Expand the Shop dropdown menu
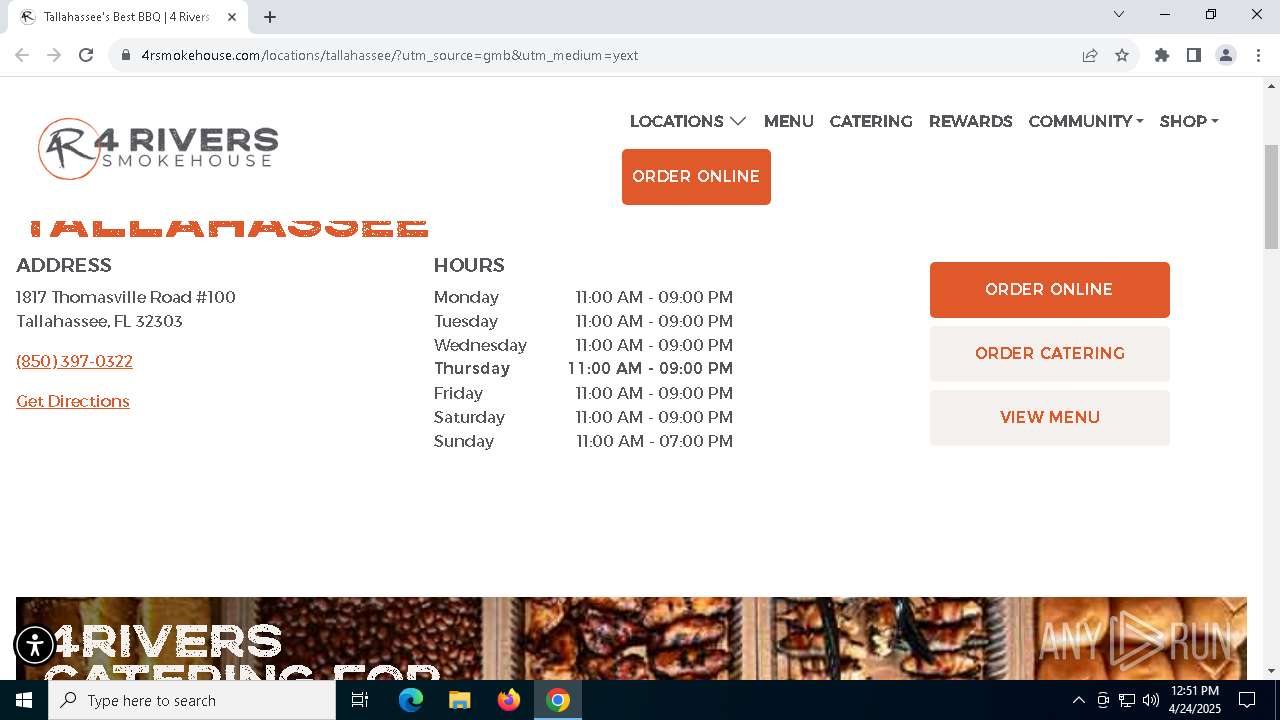Image resolution: width=1280 pixels, height=720 pixels. pyautogui.click(x=1189, y=121)
